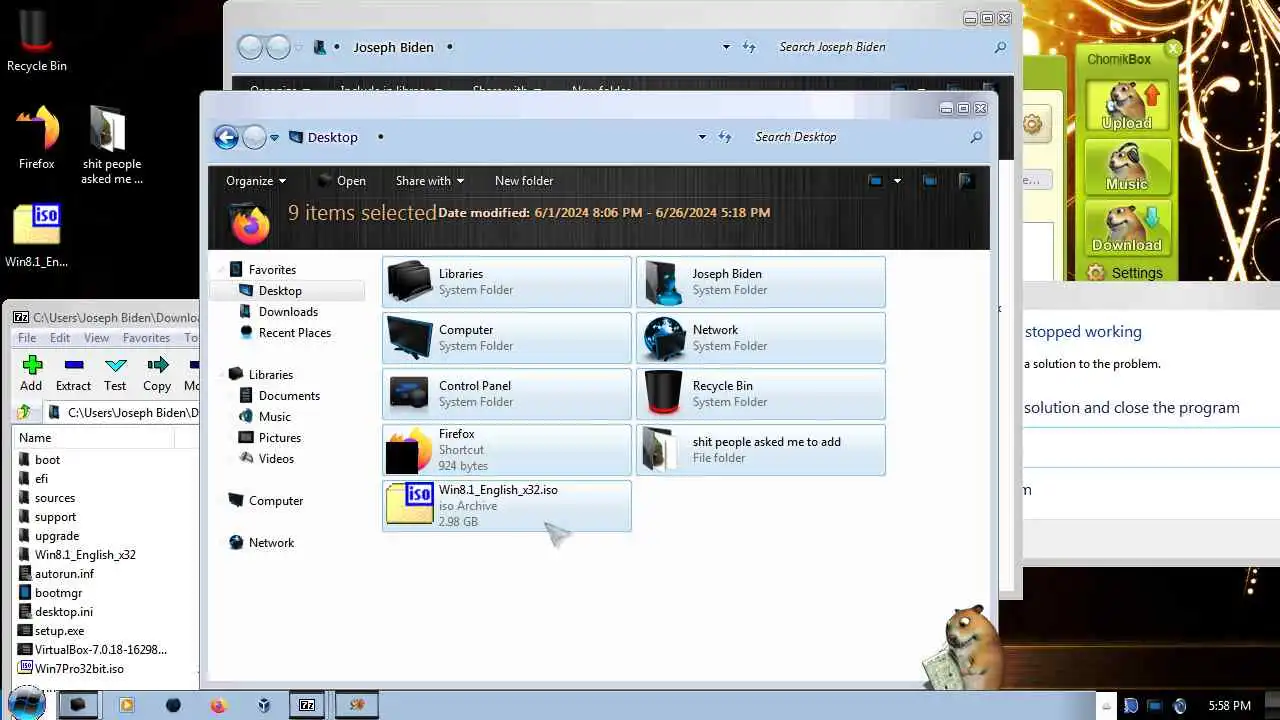
Task: Click the Start orb on the taskbar
Action: click(26, 704)
